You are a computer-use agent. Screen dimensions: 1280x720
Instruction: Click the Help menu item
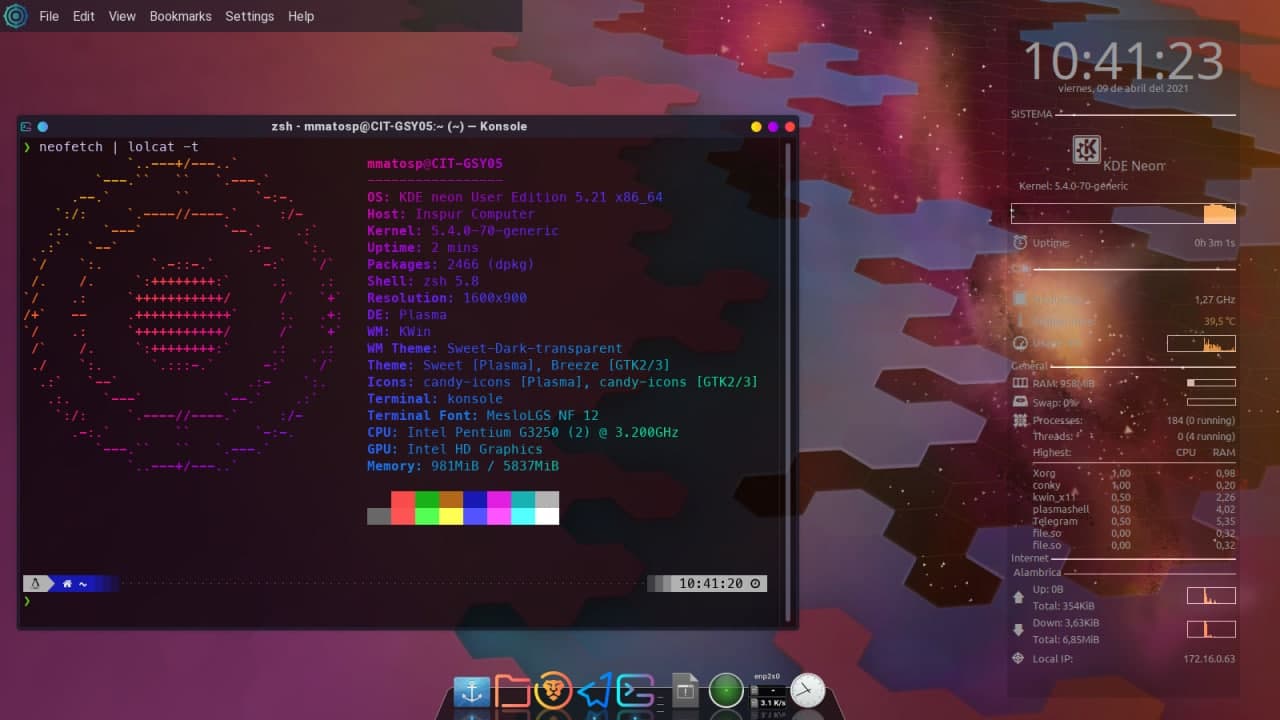tap(301, 16)
